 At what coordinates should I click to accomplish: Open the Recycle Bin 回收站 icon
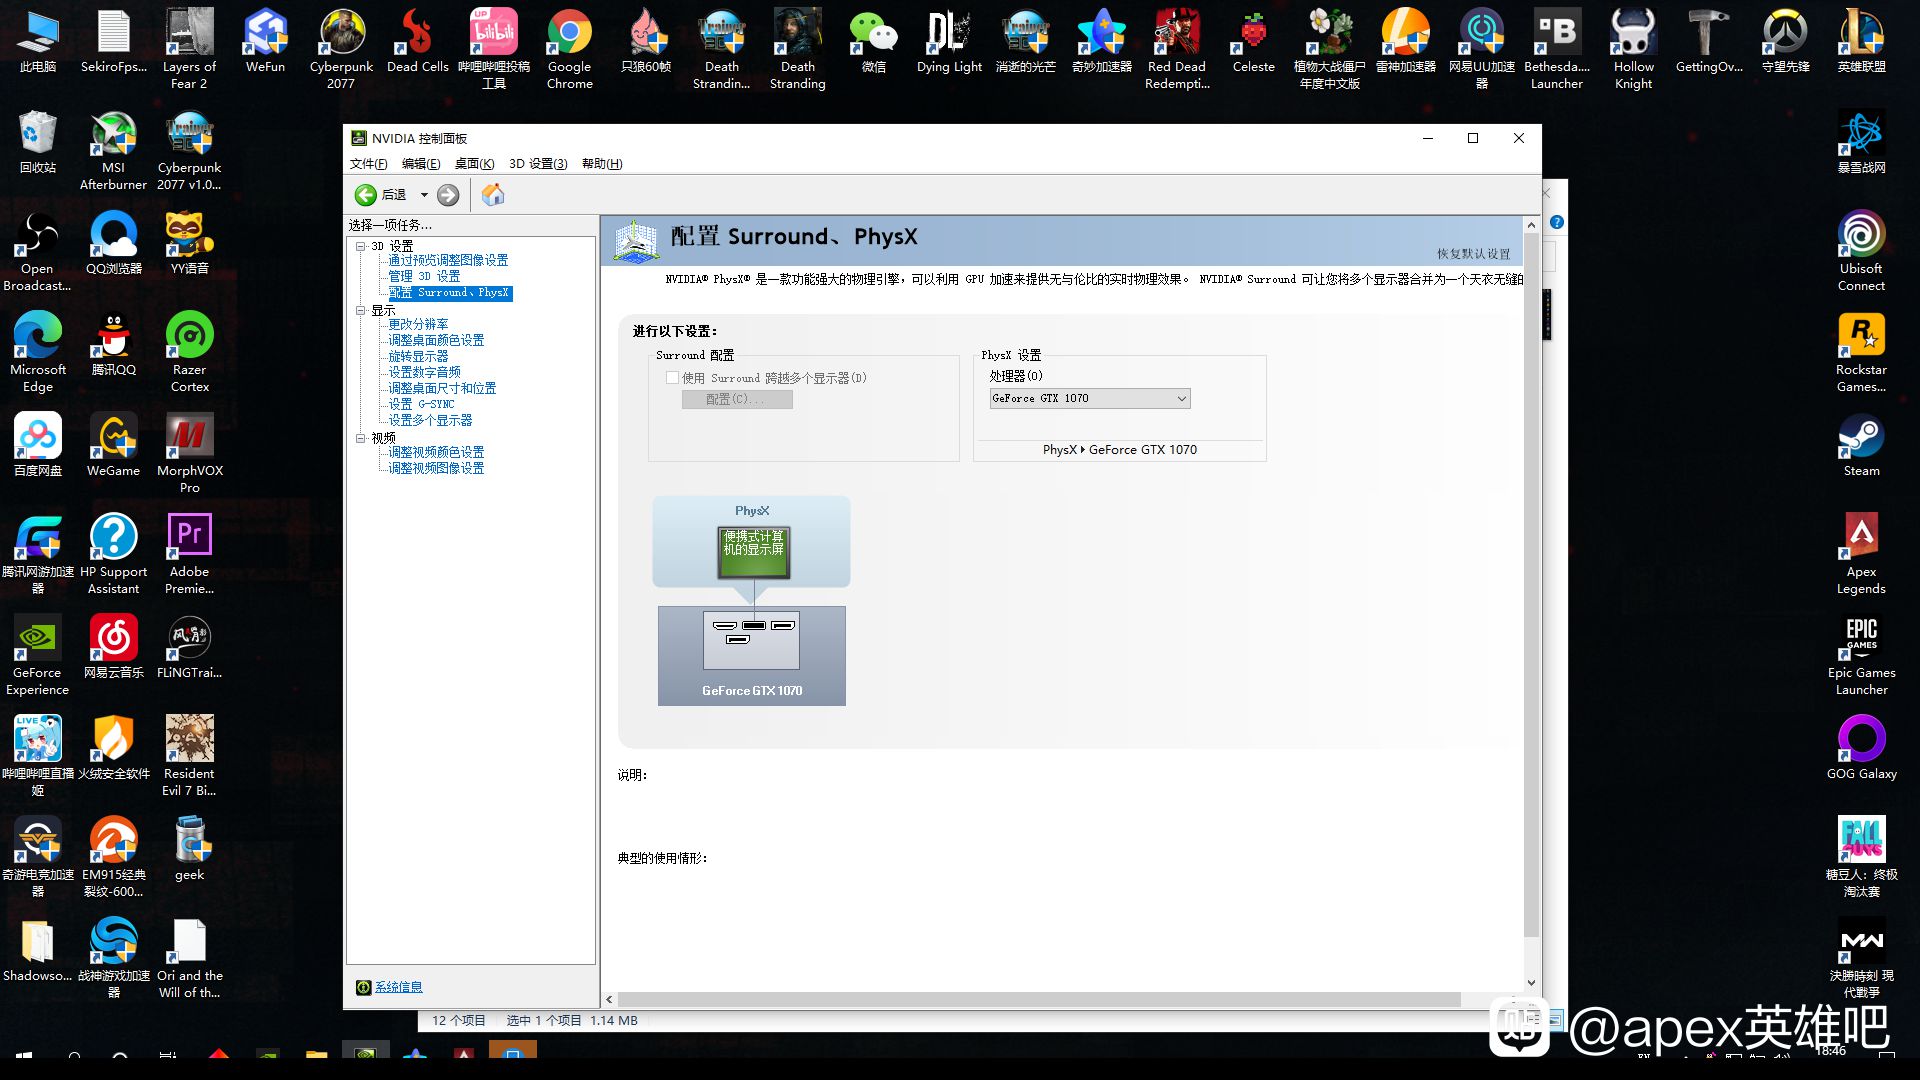tap(38, 142)
